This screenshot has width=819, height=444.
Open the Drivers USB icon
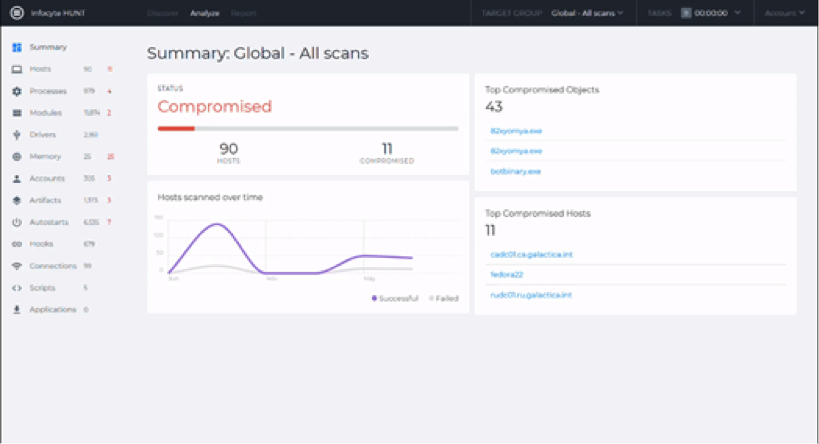click(16, 134)
